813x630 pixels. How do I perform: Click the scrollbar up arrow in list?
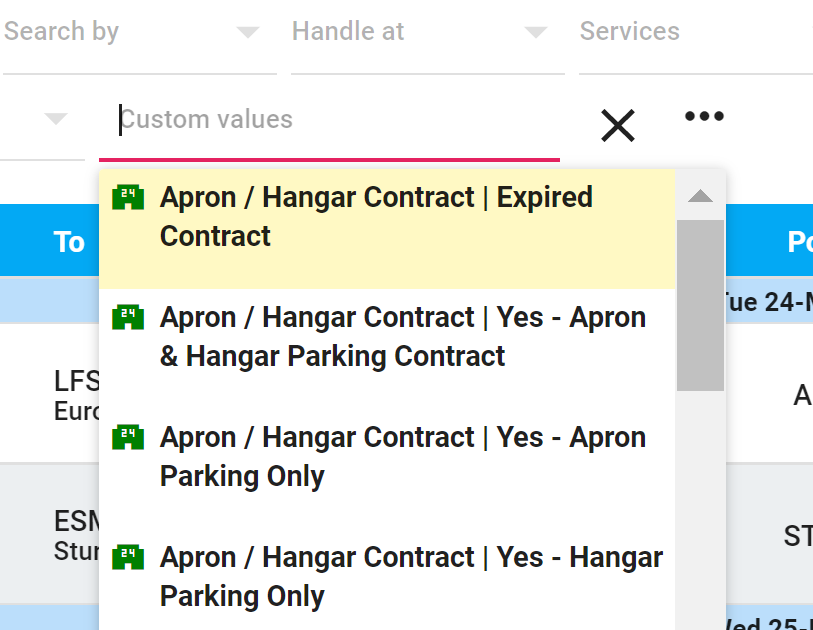pyautogui.click(x=700, y=196)
